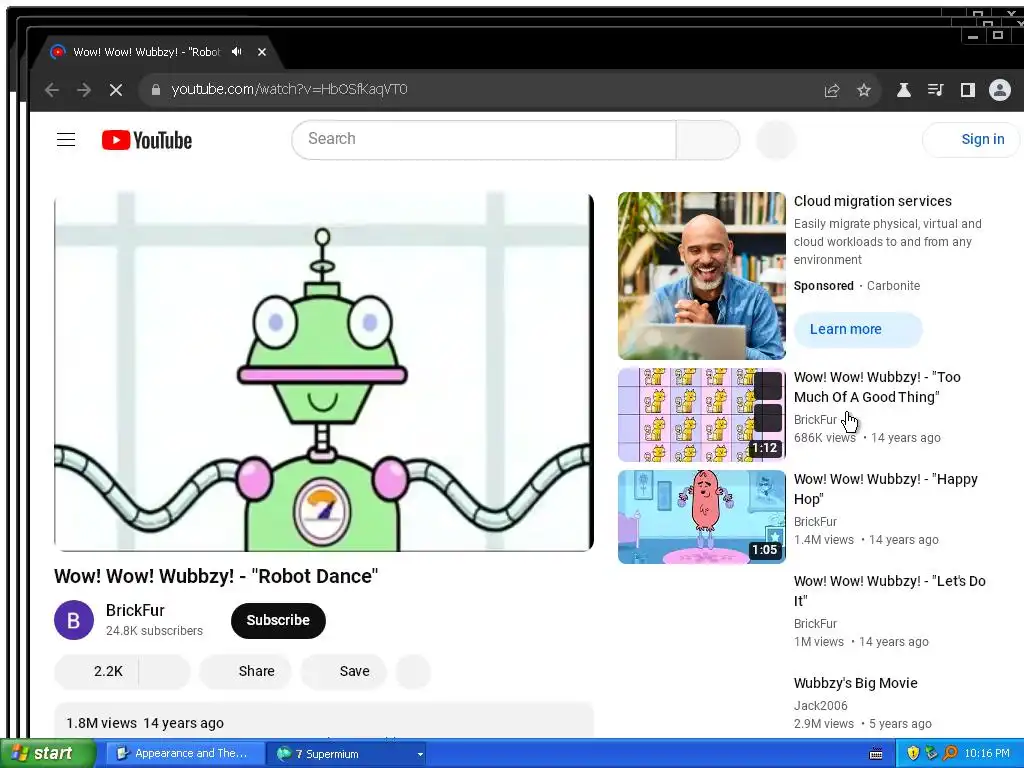Image resolution: width=1024 pixels, height=768 pixels.
Task: Open the browser profile avatar
Action: [x=1000, y=90]
